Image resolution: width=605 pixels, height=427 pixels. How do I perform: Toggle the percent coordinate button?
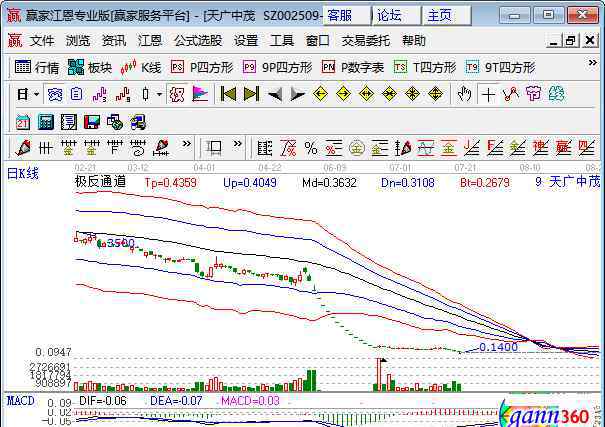[x=311, y=147]
